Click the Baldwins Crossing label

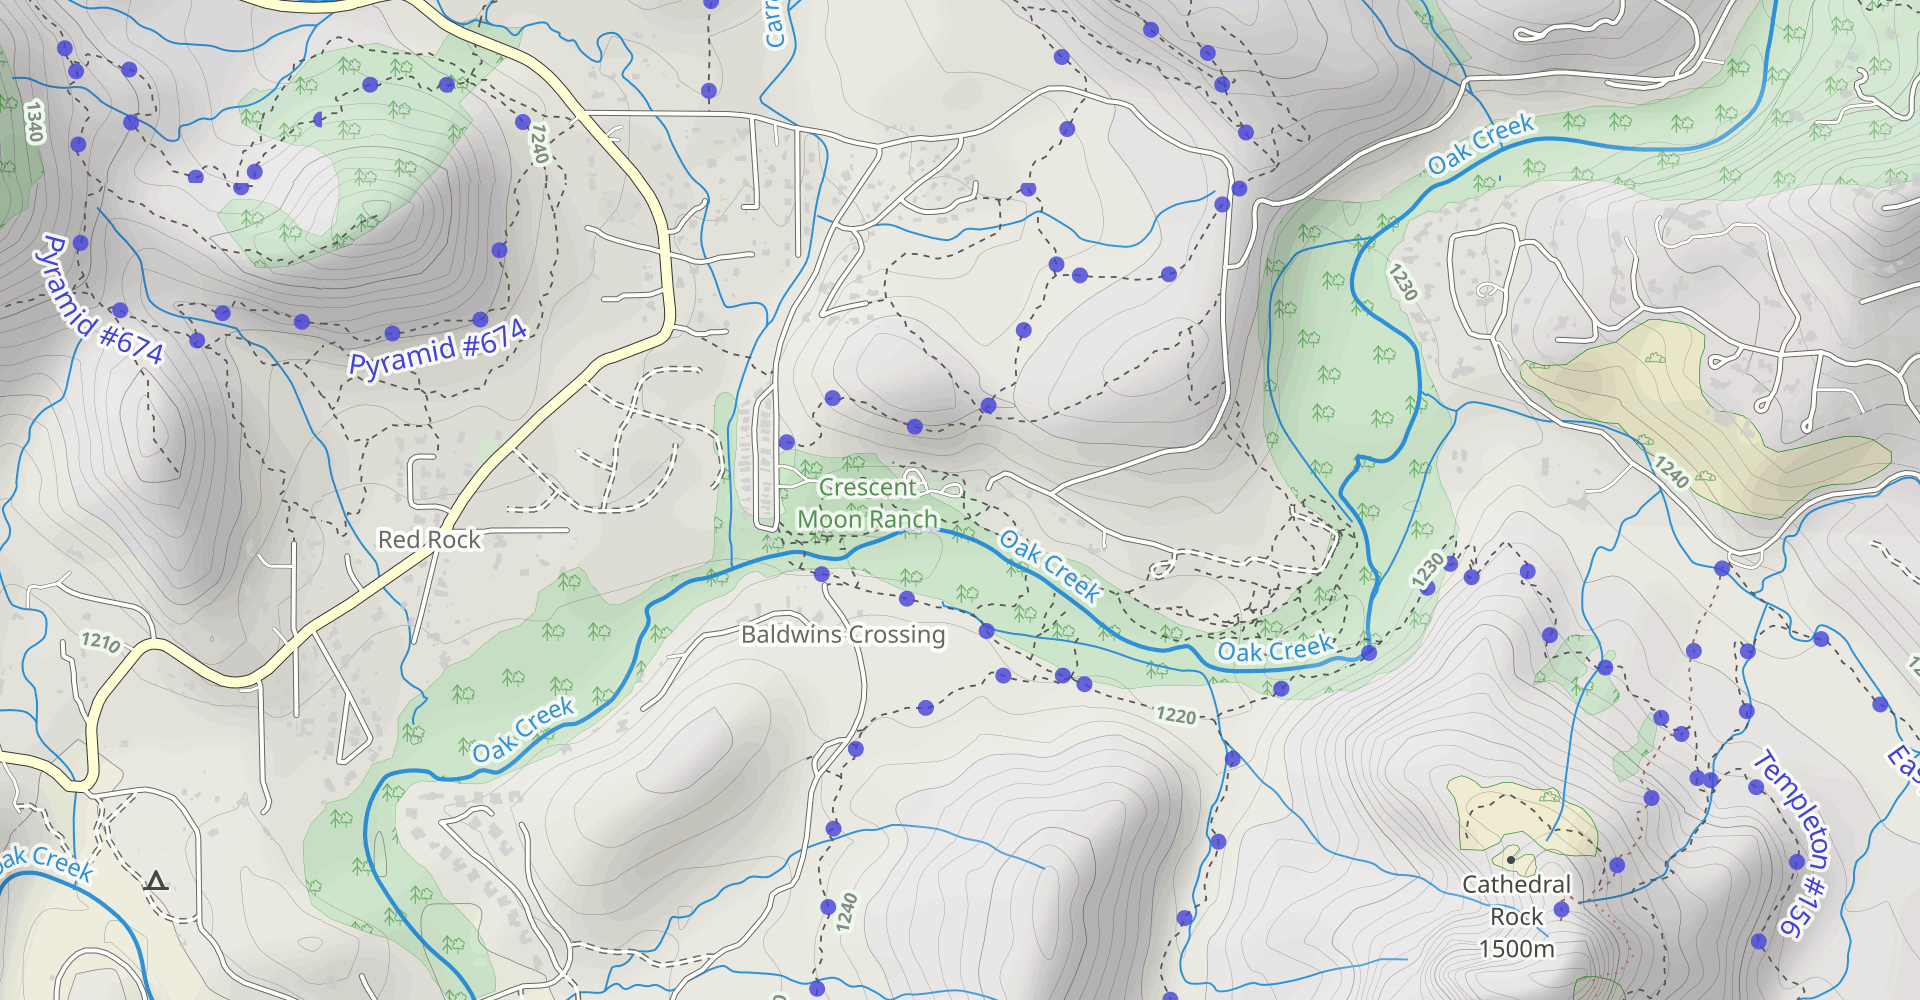[x=843, y=634]
